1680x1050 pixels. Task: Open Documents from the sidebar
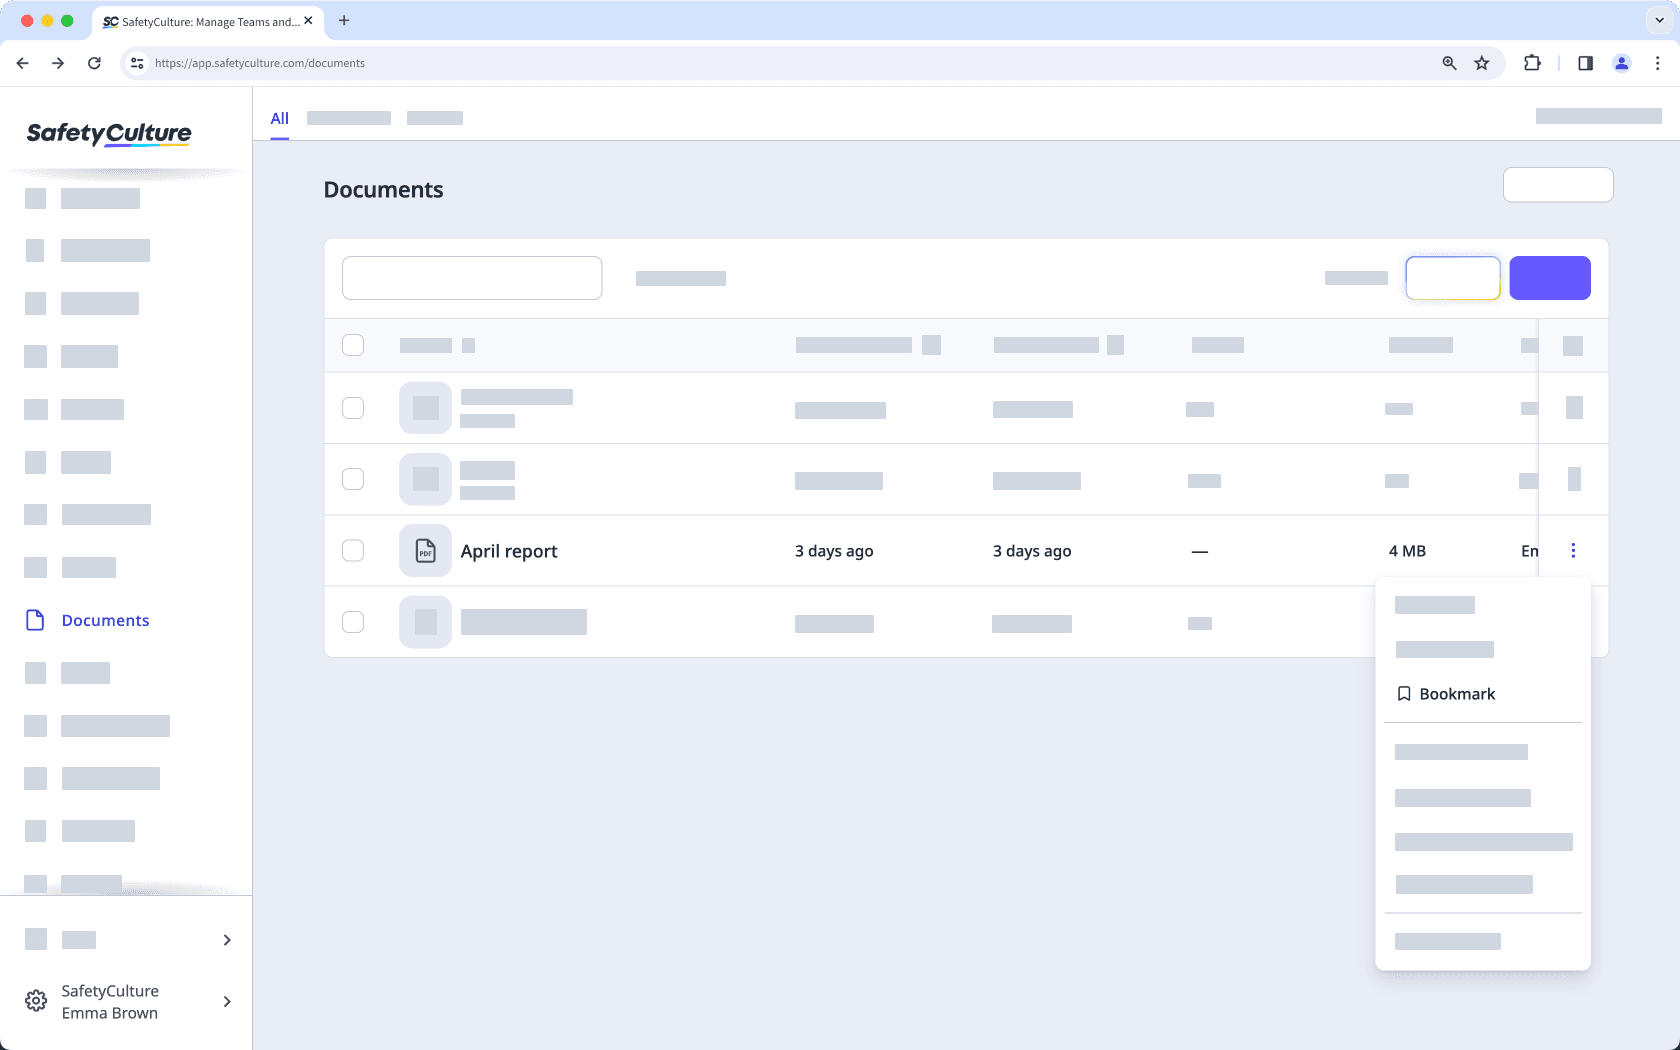pos(105,620)
